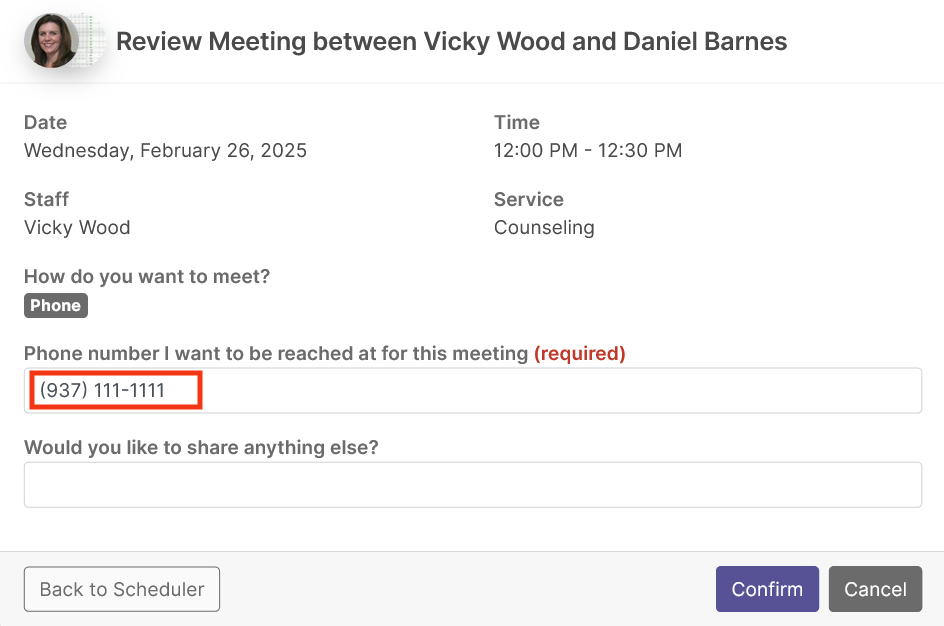
Task: Click the 12:00 PM - 12:30 PM time value
Action: 588,150
